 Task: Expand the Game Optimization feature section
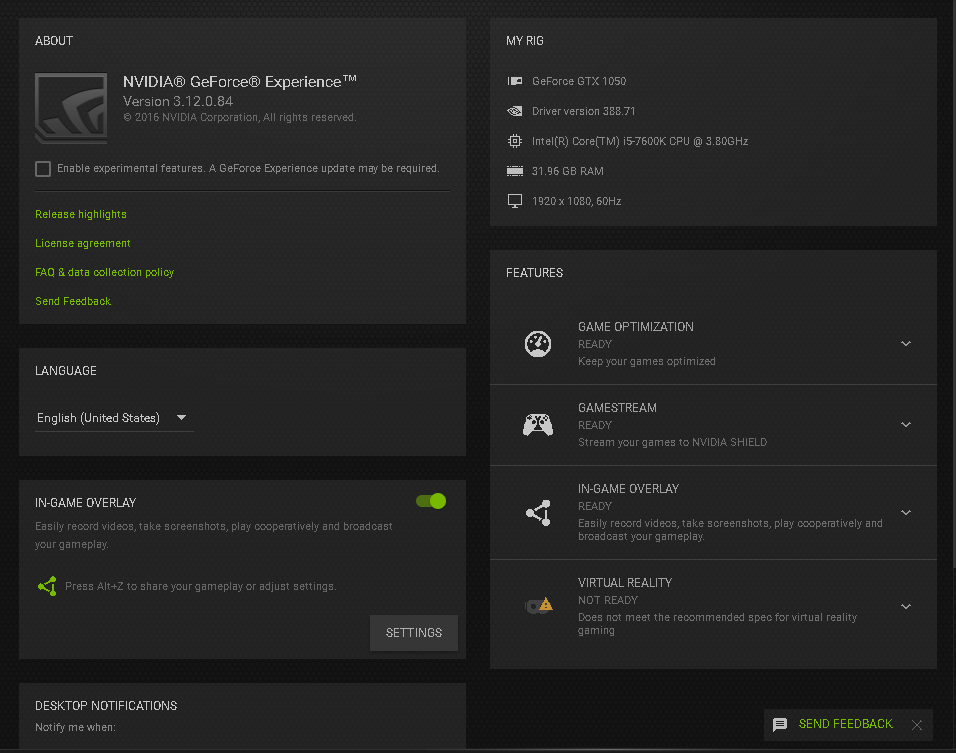click(906, 343)
